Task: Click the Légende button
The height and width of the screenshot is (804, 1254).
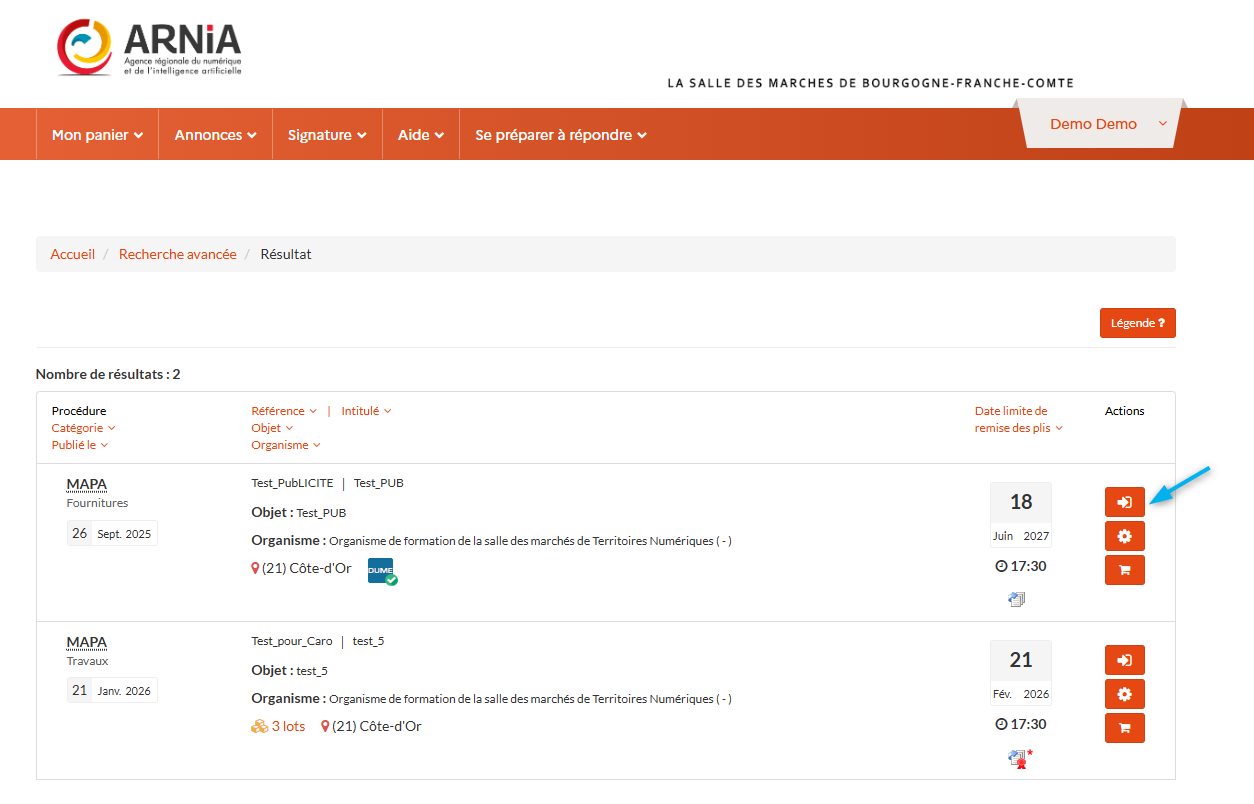Action: [1137, 323]
